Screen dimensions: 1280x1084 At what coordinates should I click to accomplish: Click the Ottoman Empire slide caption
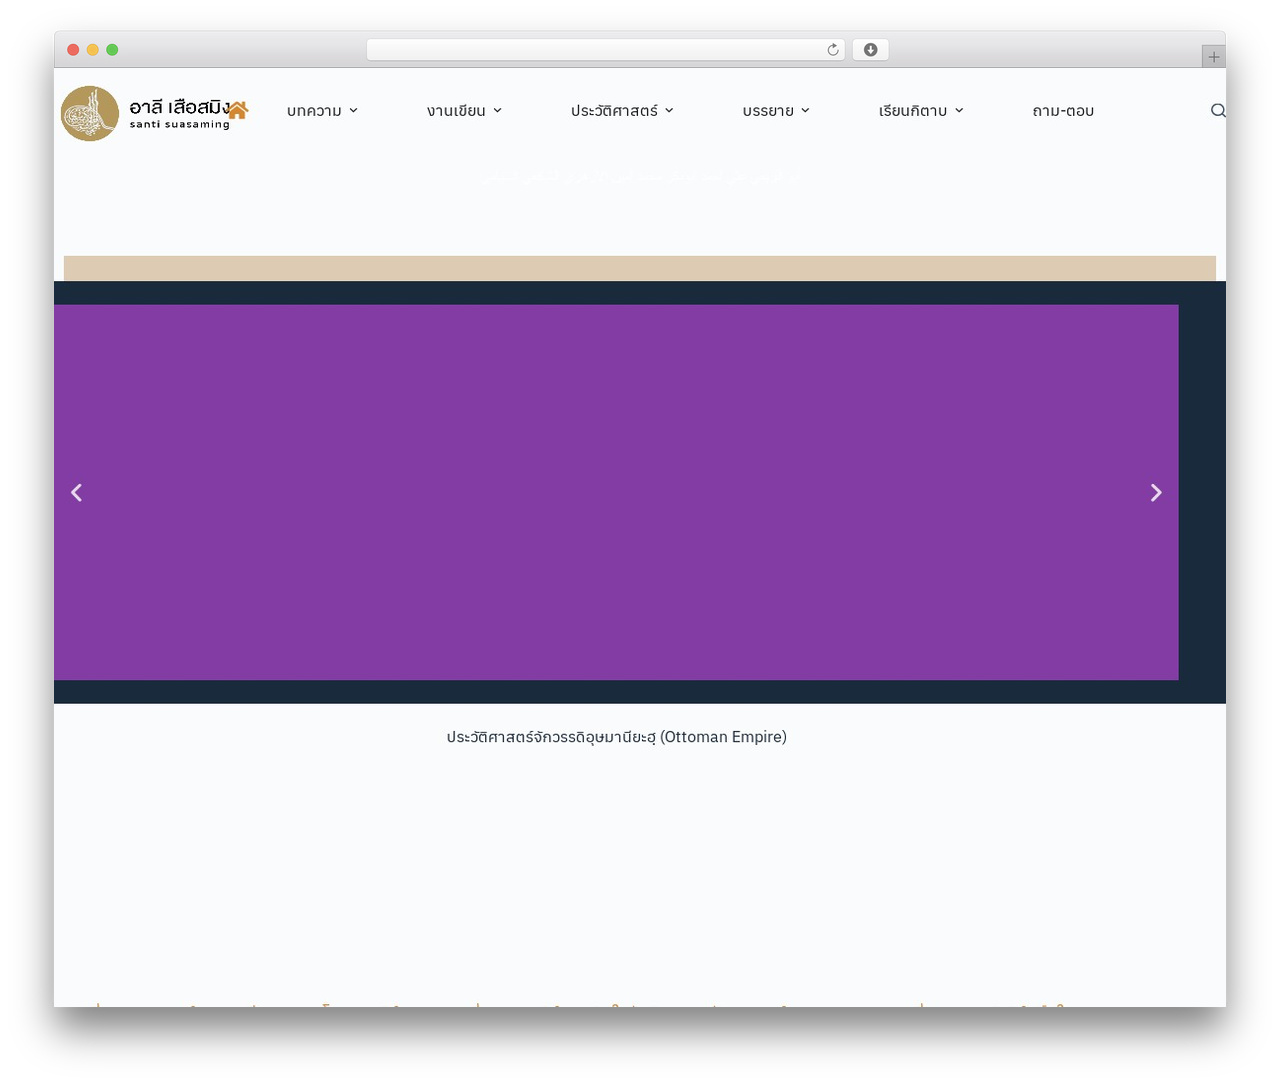click(x=617, y=737)
